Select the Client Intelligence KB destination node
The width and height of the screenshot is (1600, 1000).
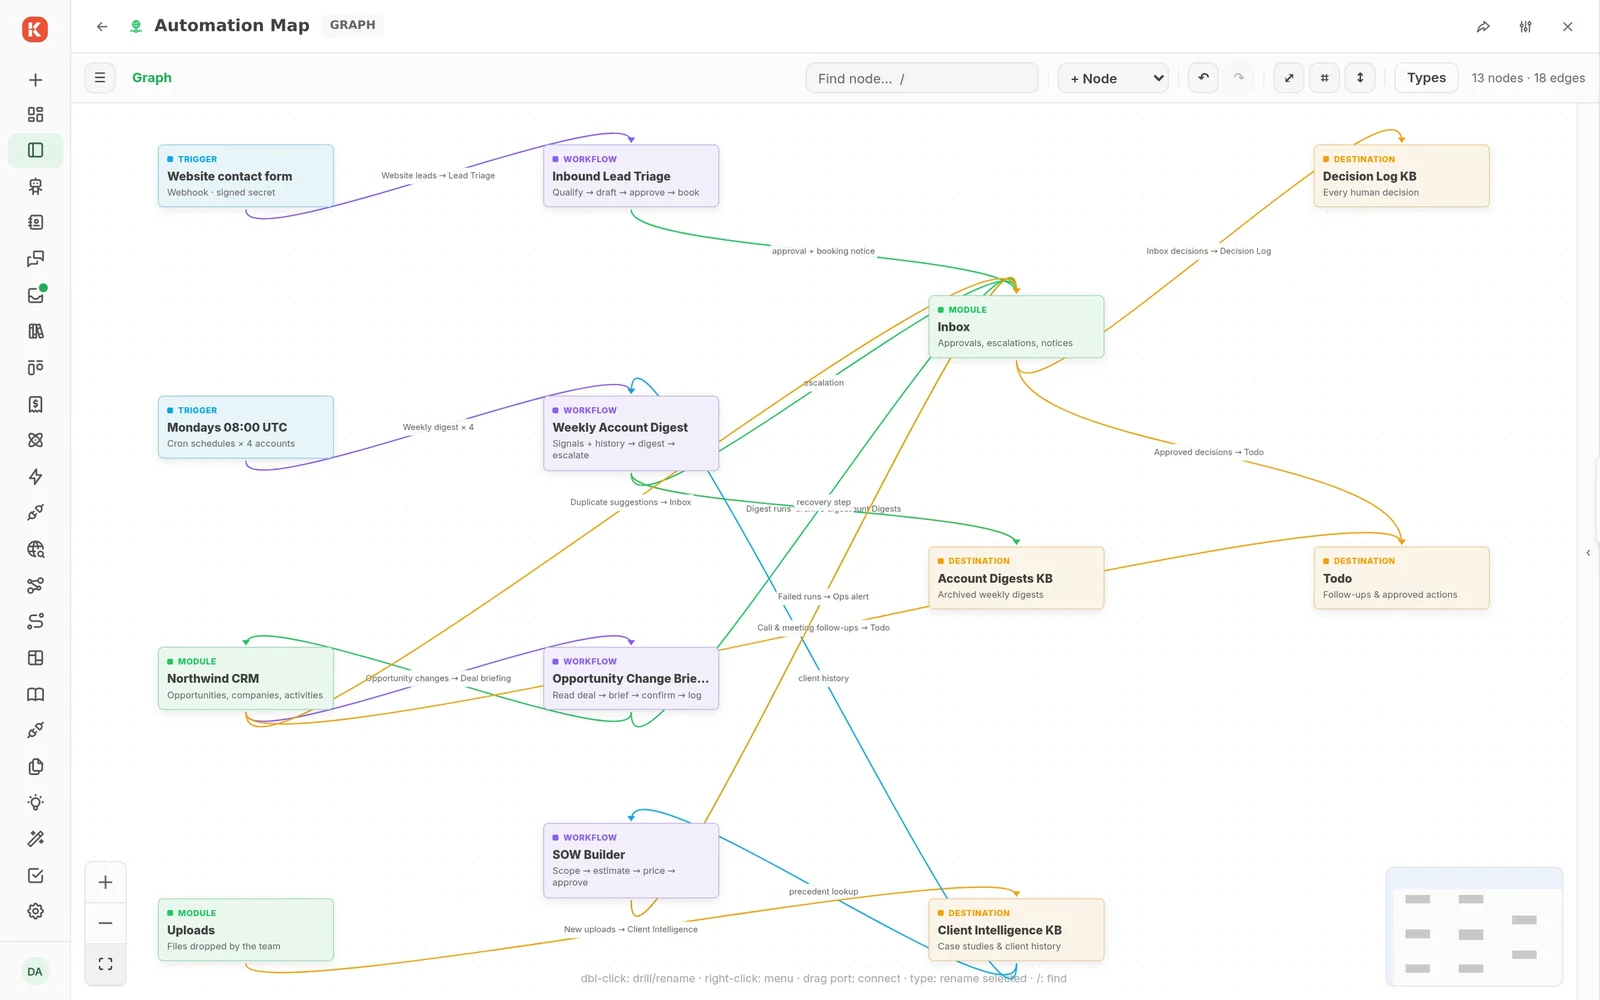(1016, 930)
